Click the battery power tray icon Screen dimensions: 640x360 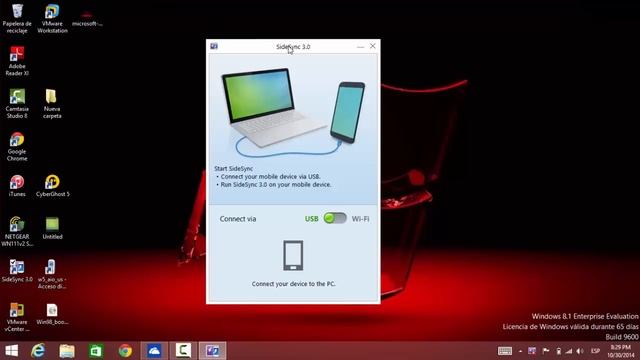tap(558, 351)
